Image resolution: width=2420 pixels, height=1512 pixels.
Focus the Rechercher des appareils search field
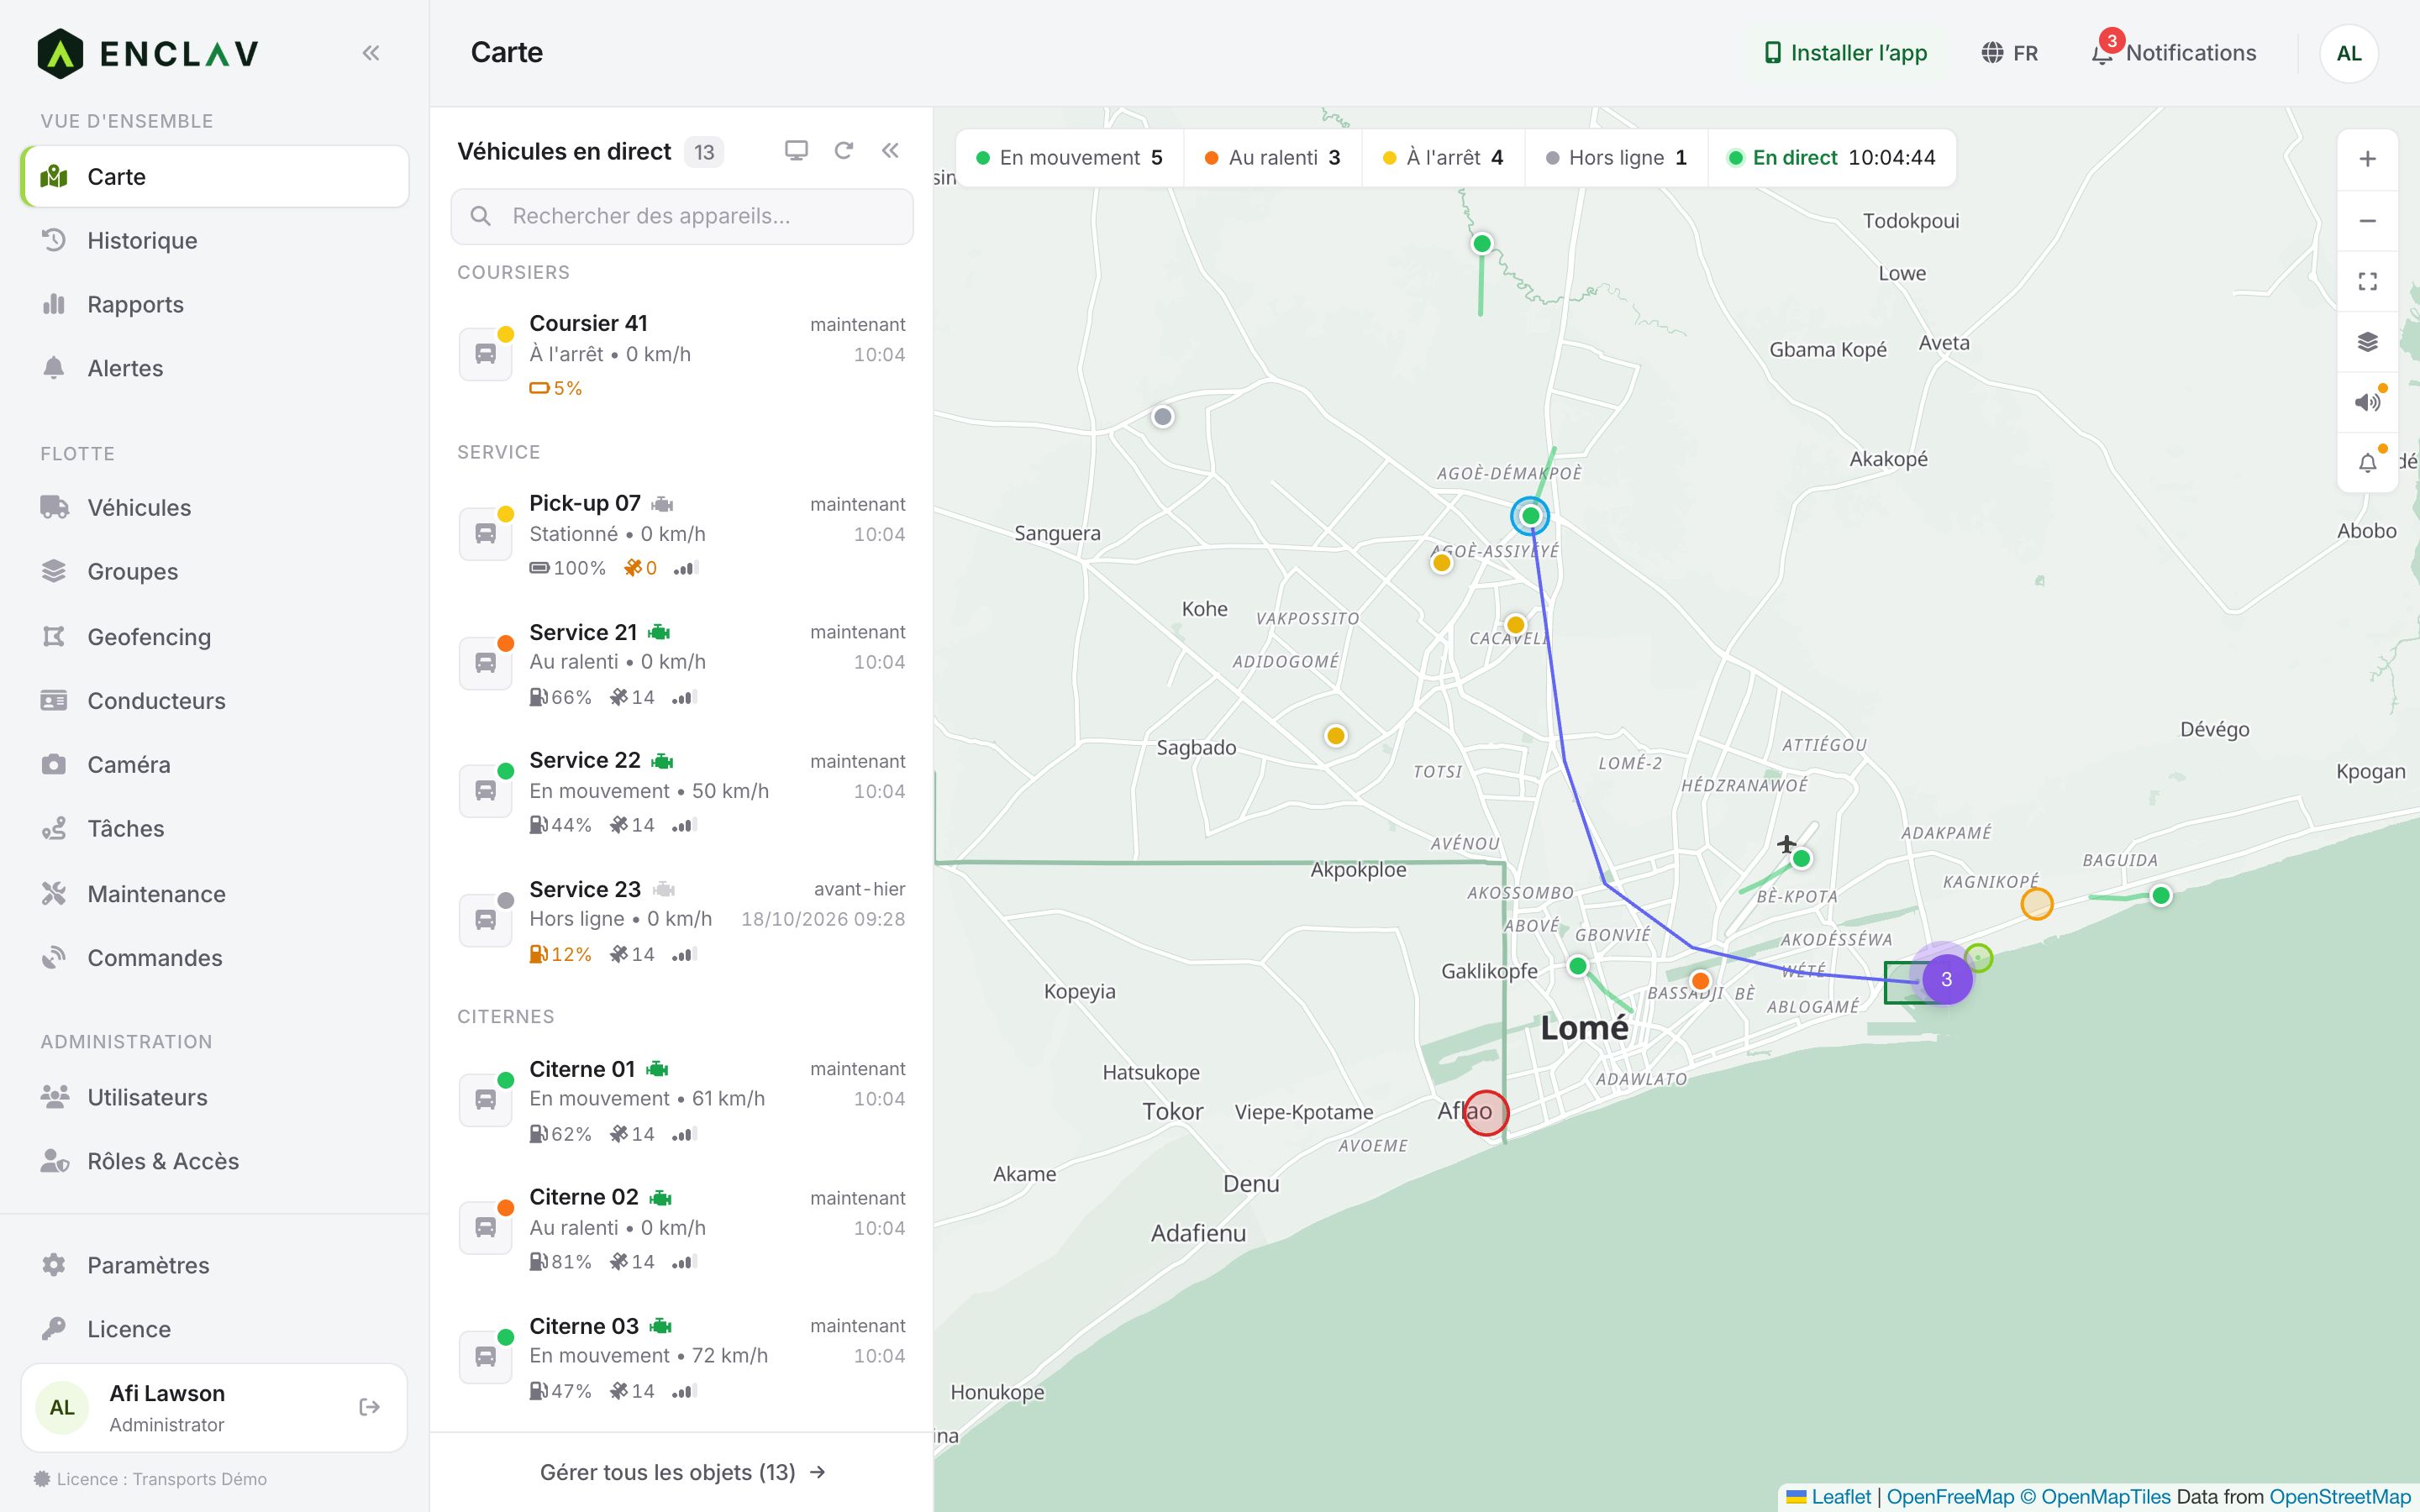[682, 216]
